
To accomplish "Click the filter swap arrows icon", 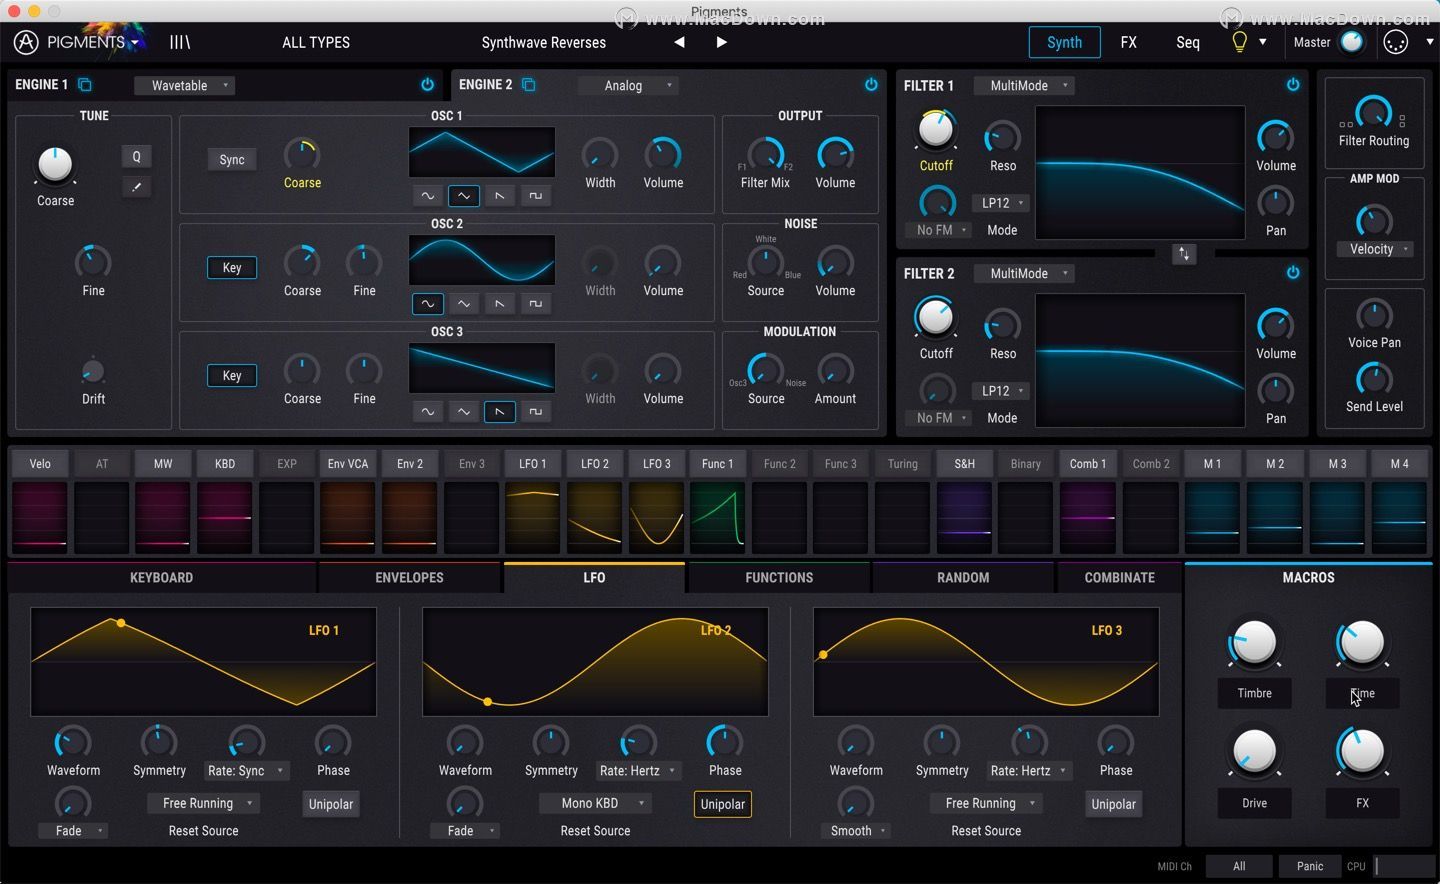I will tap(1184, 254).
